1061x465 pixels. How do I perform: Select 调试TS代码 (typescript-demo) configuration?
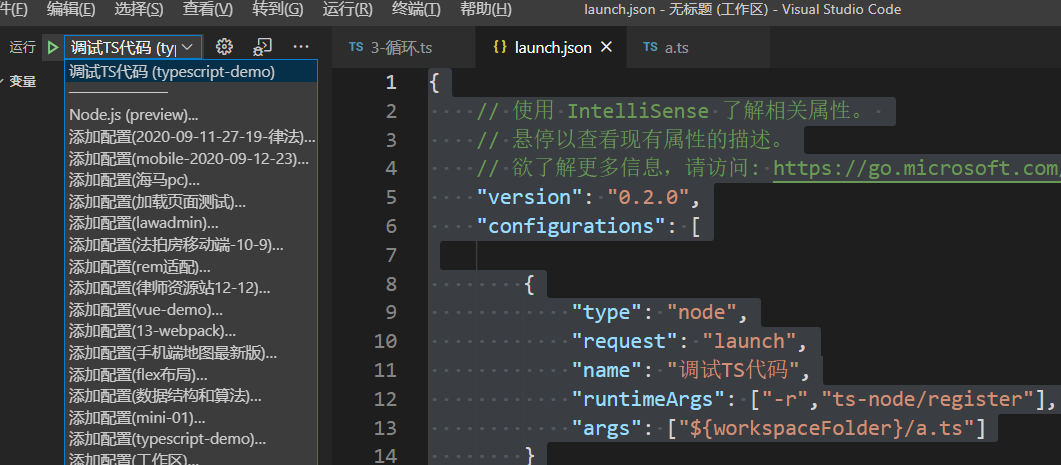[191, 72]
